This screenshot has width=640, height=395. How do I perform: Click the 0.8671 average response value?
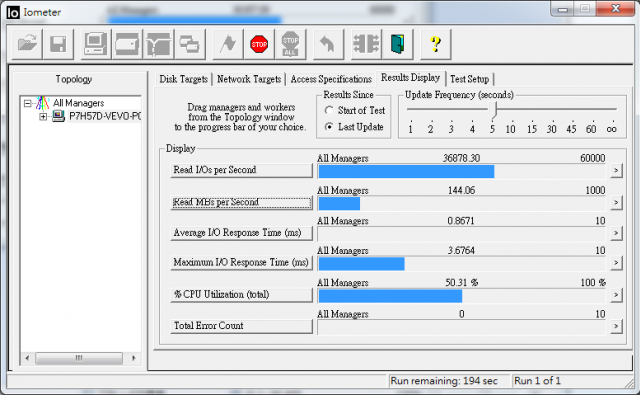(461, 221)
